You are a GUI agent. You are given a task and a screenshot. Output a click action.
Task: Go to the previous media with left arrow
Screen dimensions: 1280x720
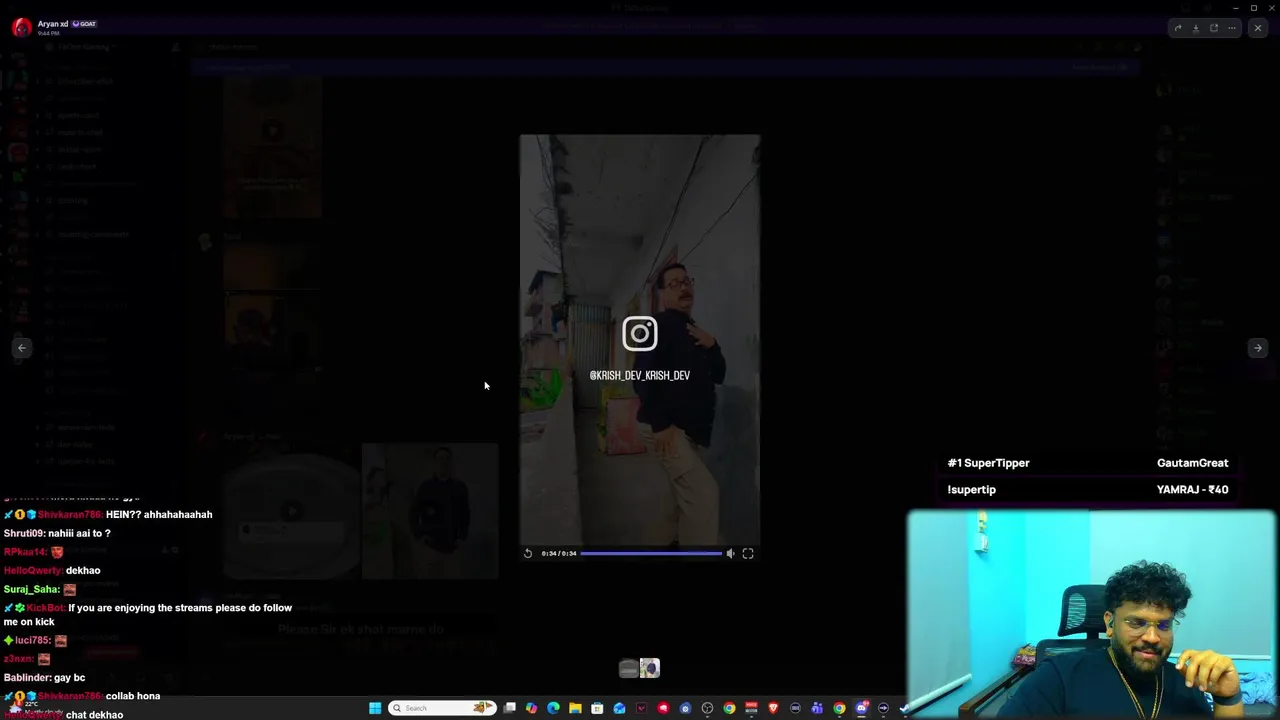[x=22, y=348]
